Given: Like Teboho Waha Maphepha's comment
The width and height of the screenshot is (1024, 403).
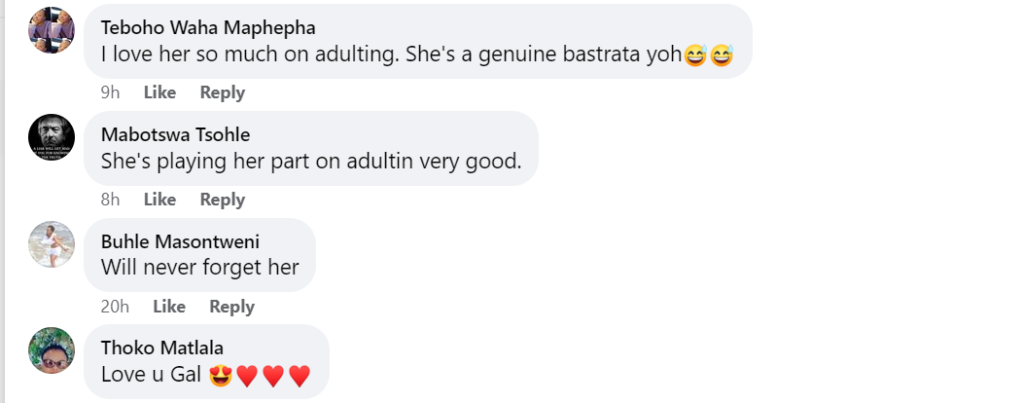Looking at the screenshot, I should pyautogui.click(x=160, y=93).
